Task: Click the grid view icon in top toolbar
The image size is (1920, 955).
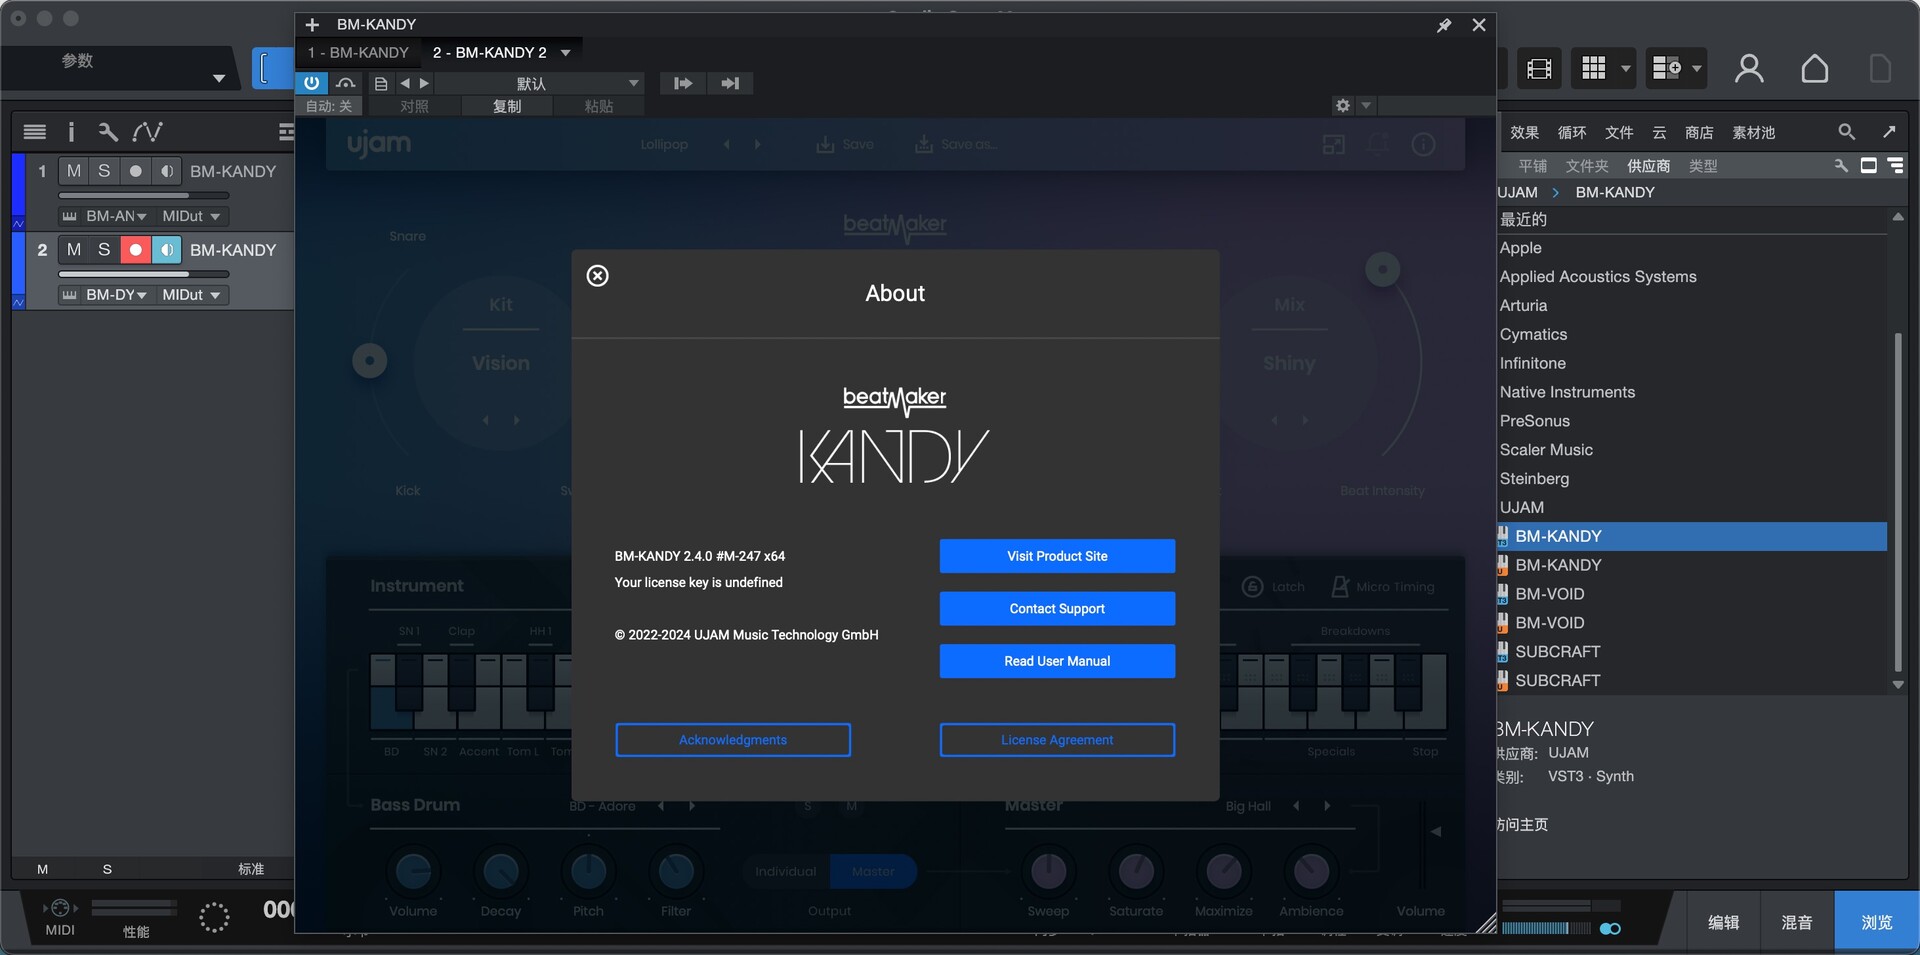Action: 1593,68
